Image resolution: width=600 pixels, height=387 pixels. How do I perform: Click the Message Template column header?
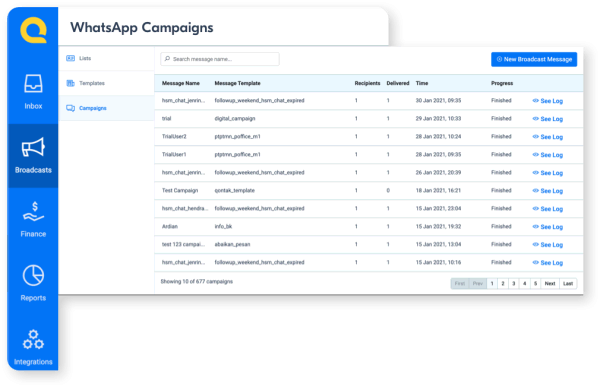(x=237, y=83)
